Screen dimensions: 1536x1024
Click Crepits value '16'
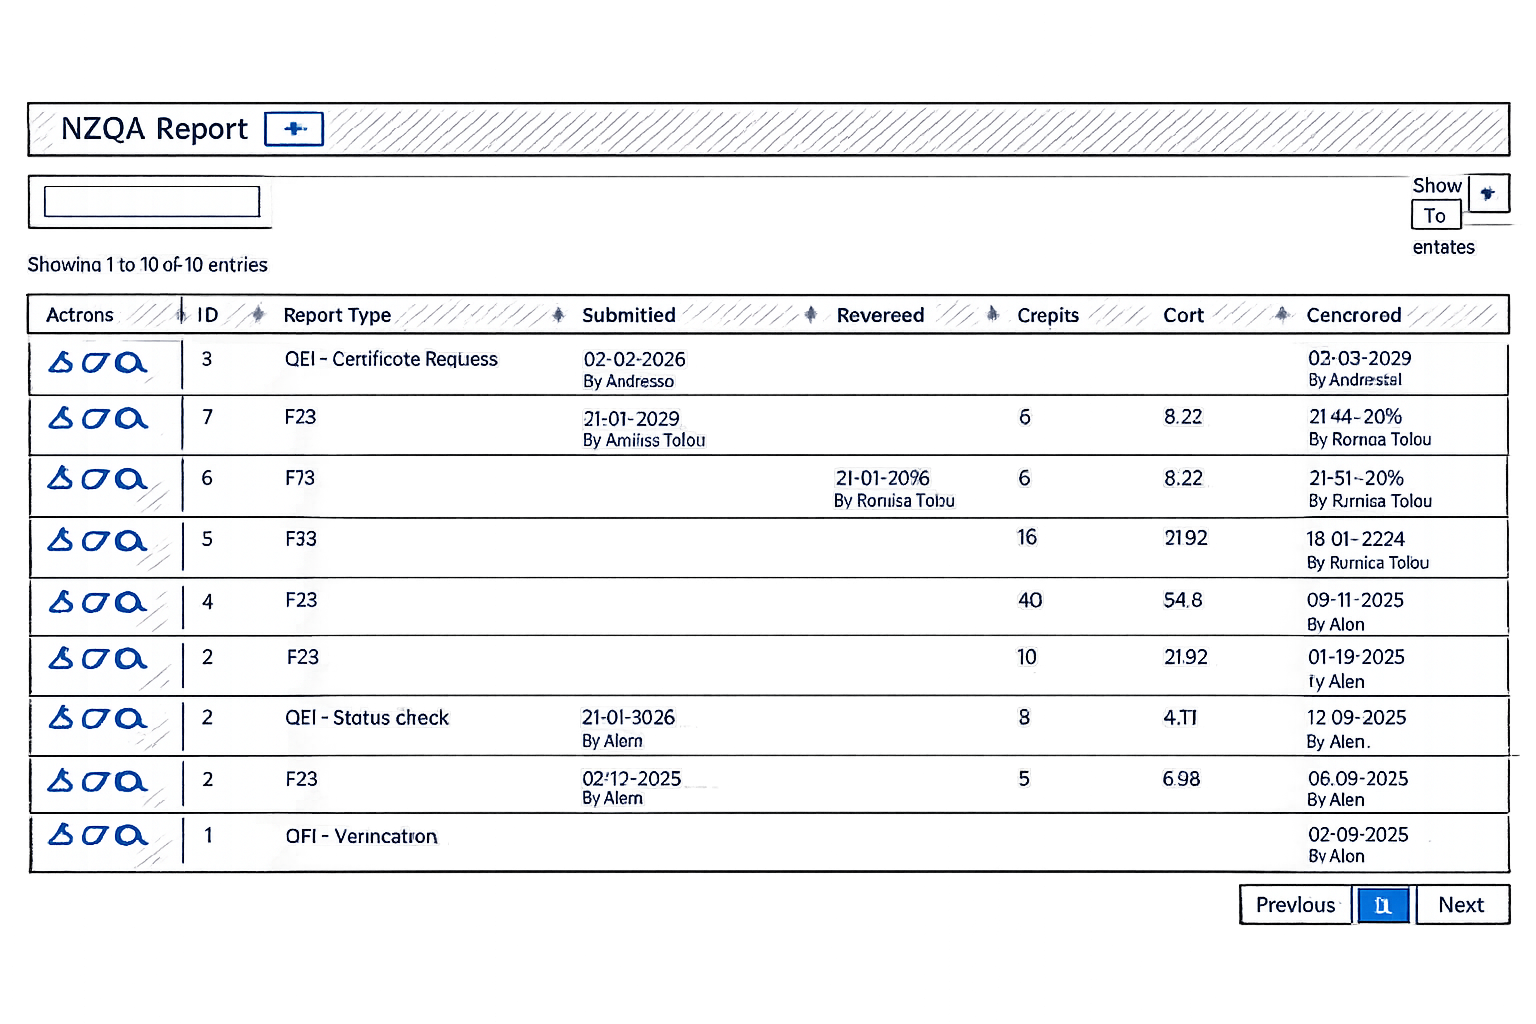pyautogui.click(x=1027, y=538)
